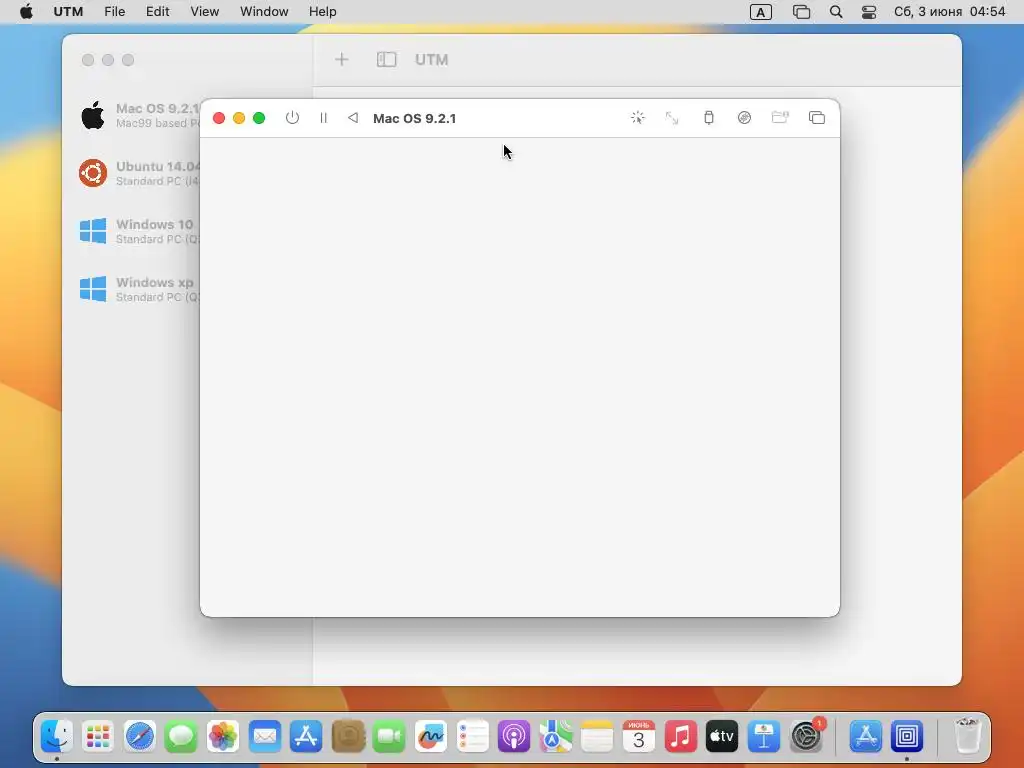Image resolution: width=1024 pixels, height=768 pixels.
Task: Close the Mac OS 9.2.1 VM window
Action: 219,118
